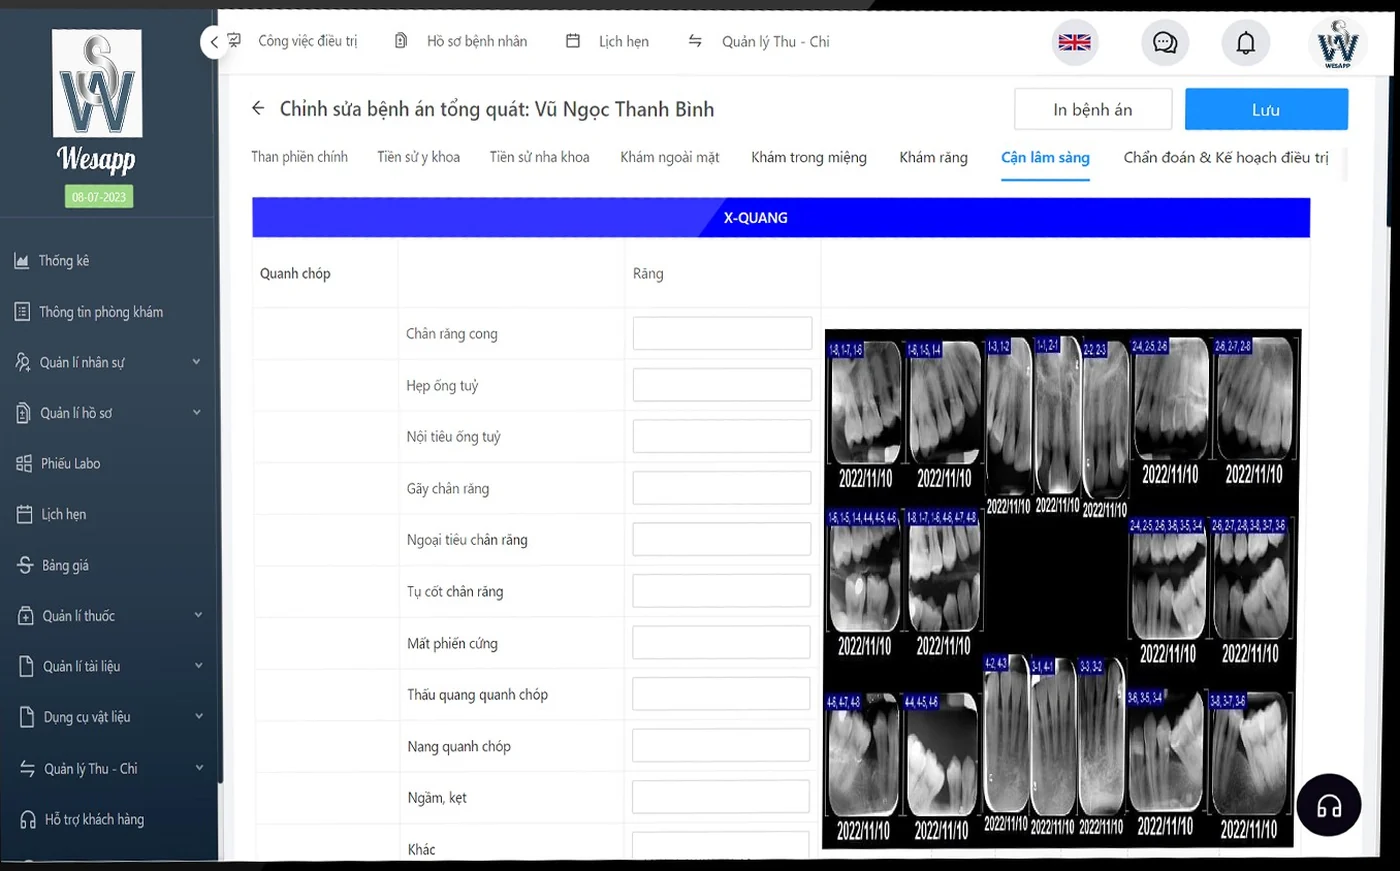Click the Quản lí tài liệu document icon
Viewport: 1400px width, 871px height.
27,666
